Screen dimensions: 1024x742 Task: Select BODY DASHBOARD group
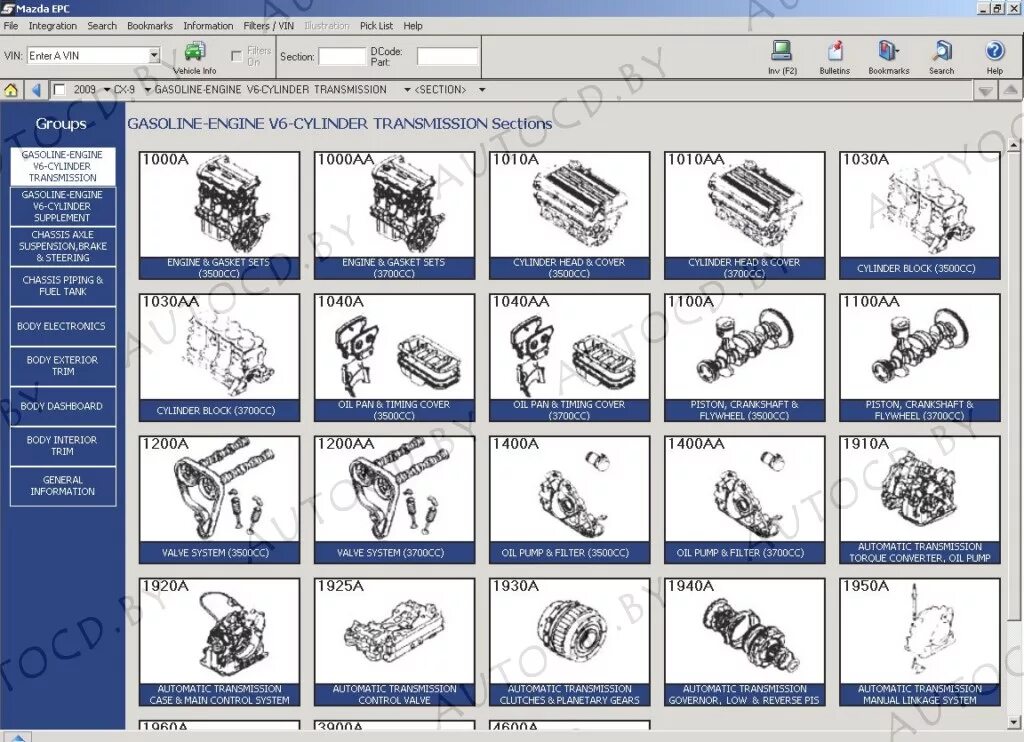point(63,406)
